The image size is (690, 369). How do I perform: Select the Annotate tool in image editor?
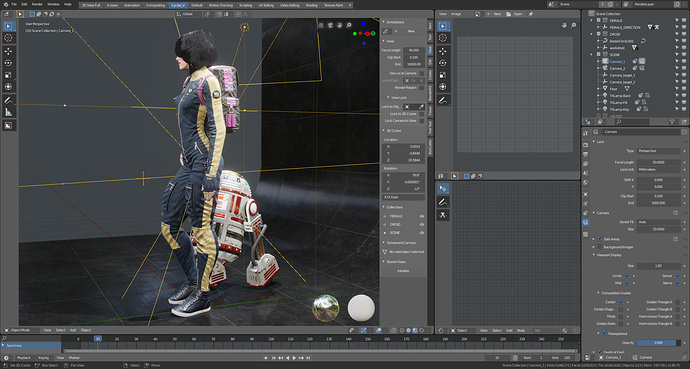click(443, 100)
